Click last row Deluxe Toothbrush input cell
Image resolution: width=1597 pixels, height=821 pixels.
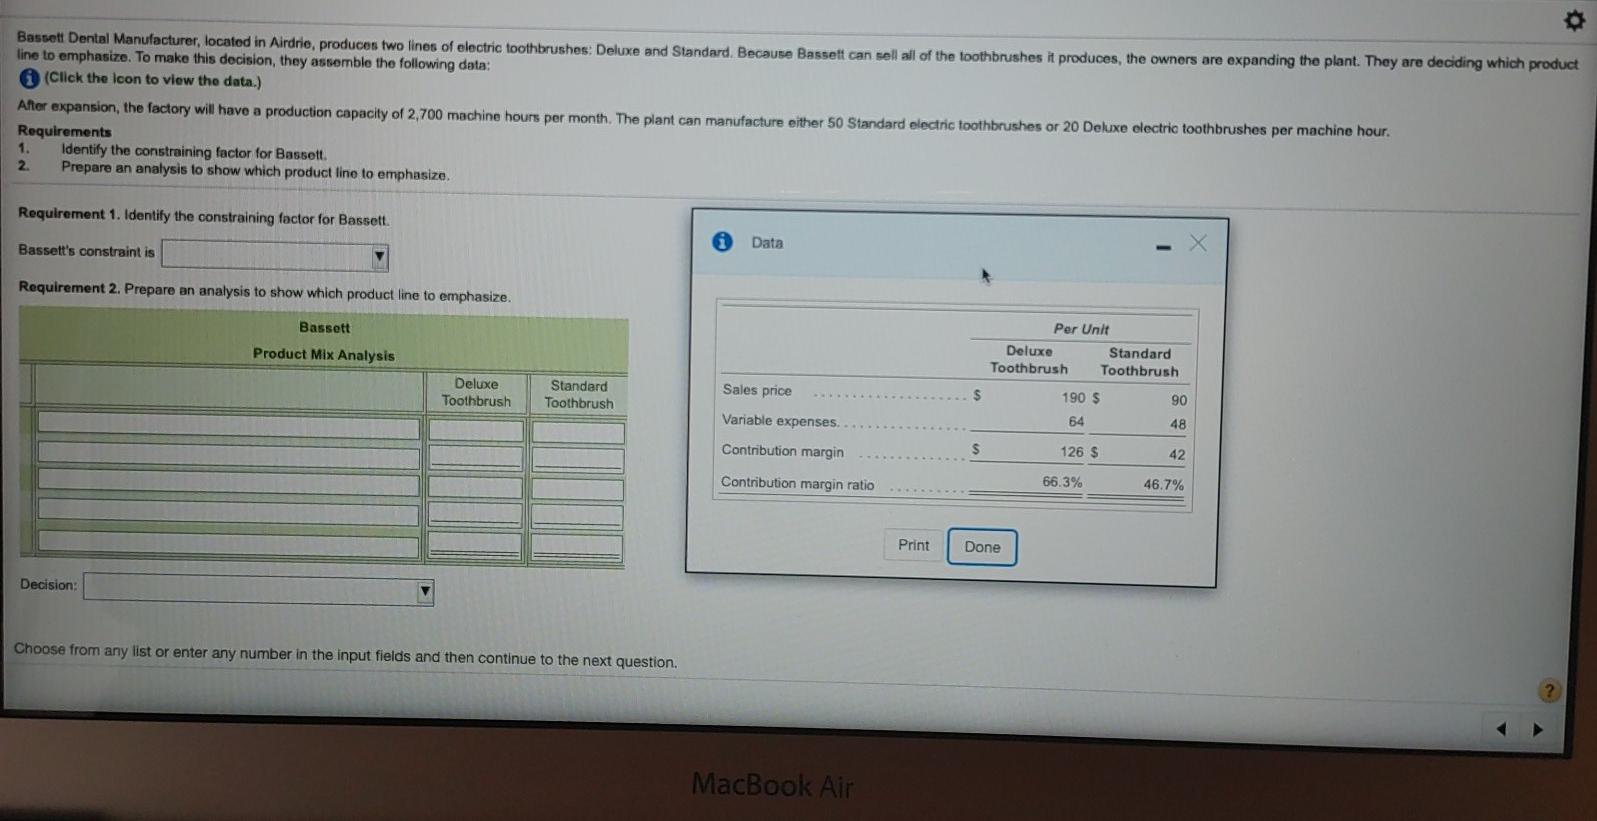point(476,547)
